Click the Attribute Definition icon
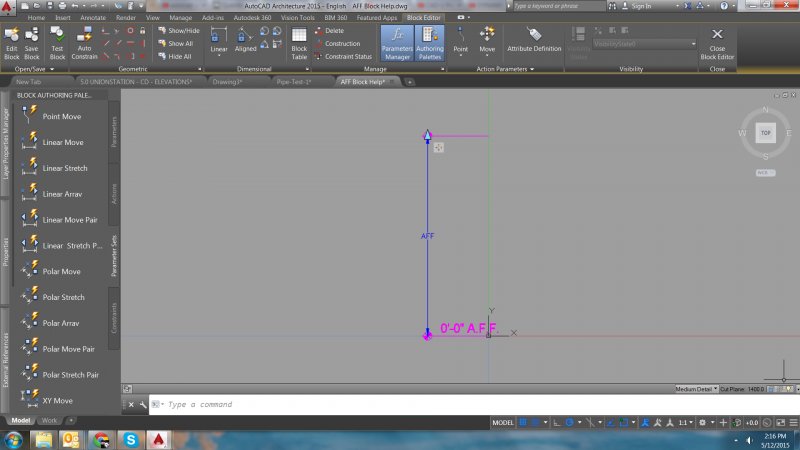This screenshot has height=450, width=800. (x=533, y=40)
